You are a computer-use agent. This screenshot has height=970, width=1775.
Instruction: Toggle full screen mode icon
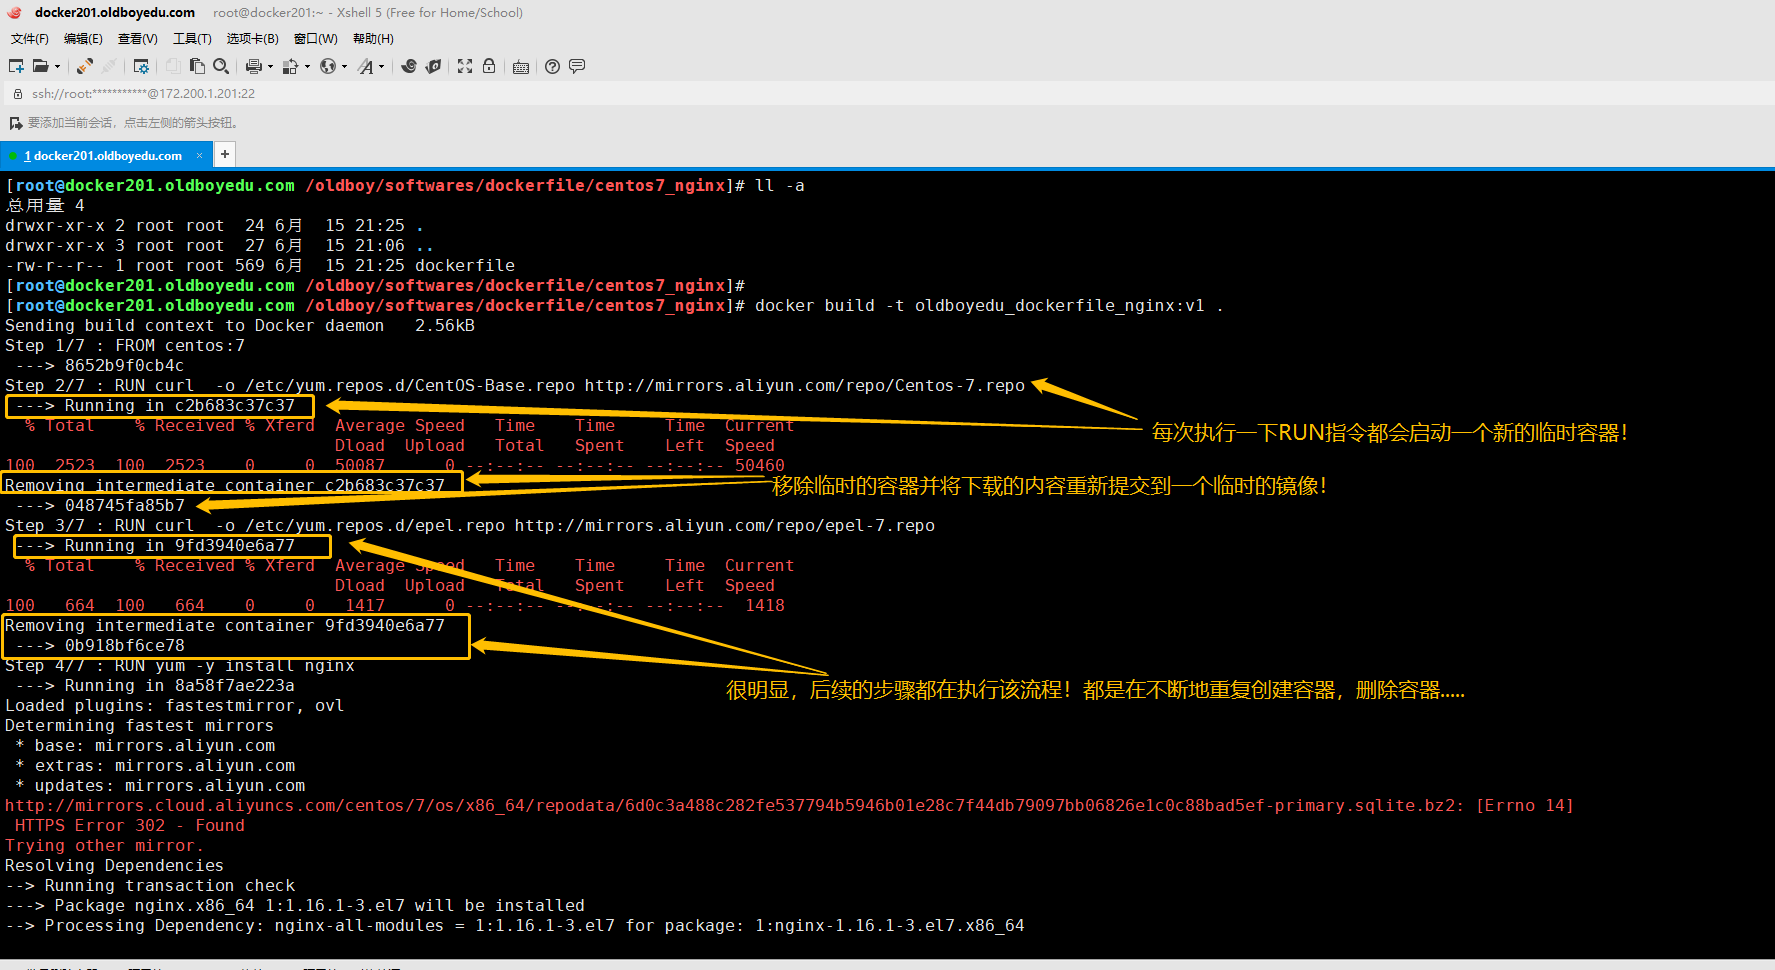tap(465, 66)
